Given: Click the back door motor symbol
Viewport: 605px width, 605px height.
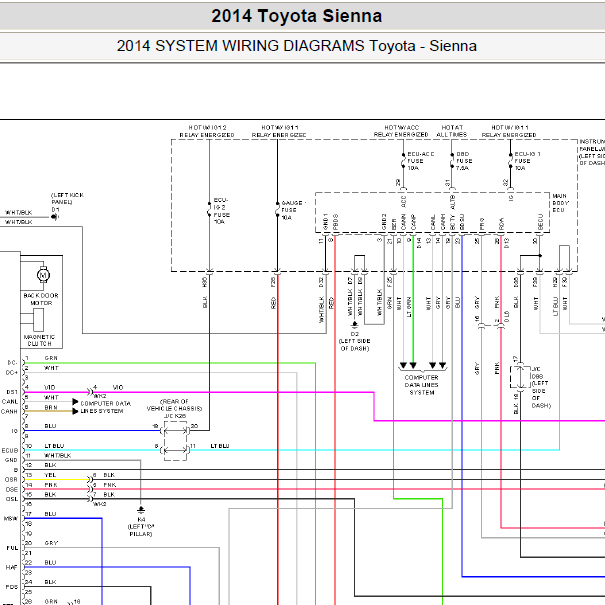Looking at the screenshot, I should [x=43, y=274].
